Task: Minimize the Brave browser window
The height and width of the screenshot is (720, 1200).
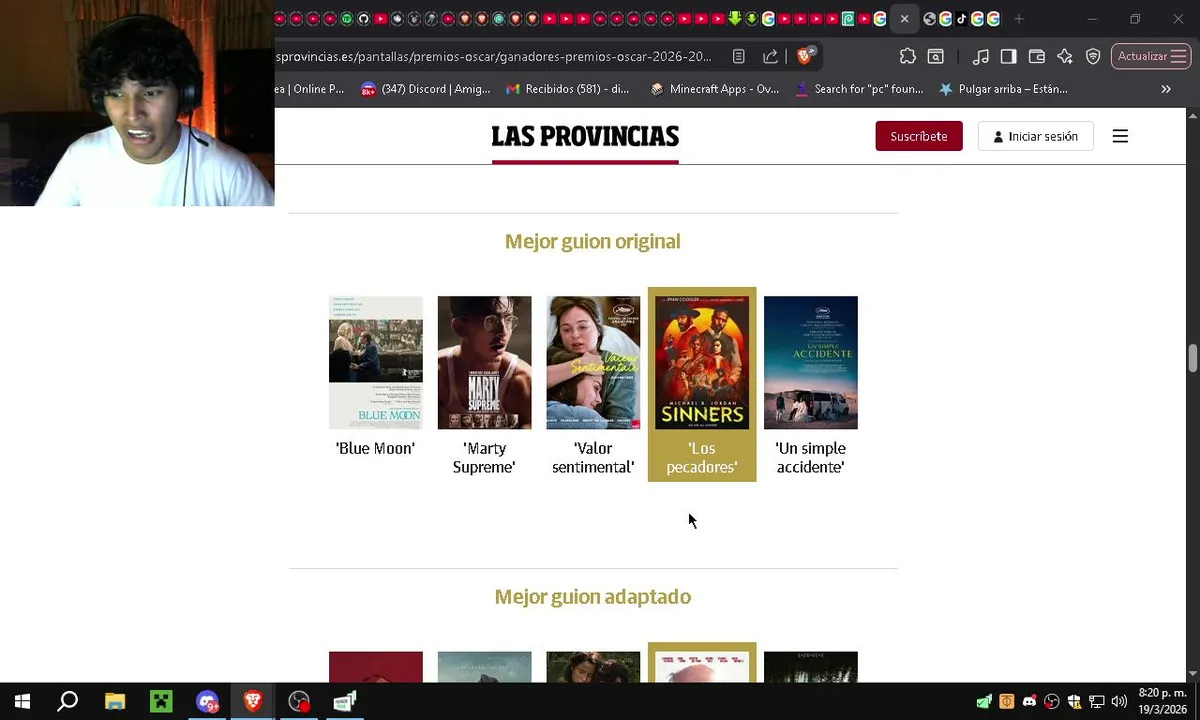Action: click(1092, 18)
